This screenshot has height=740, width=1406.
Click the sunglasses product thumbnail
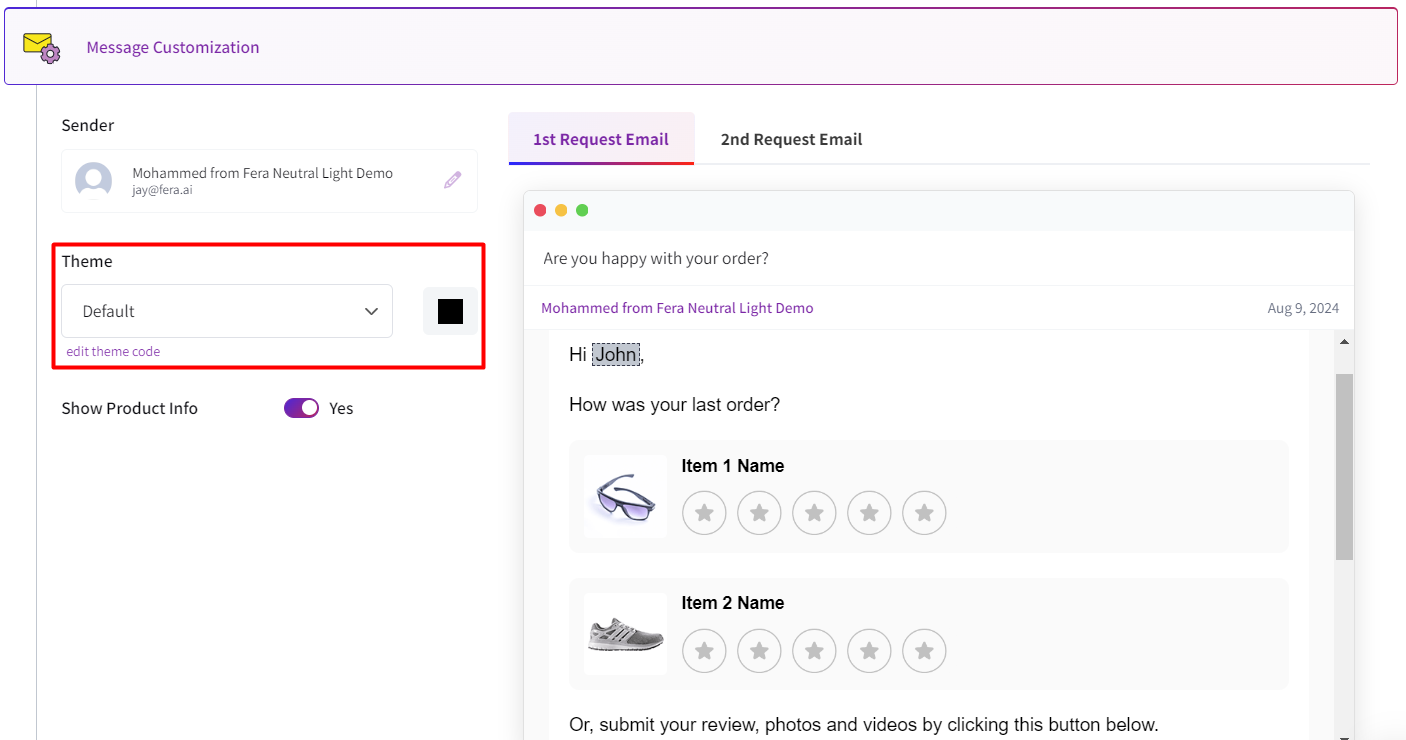625,497
